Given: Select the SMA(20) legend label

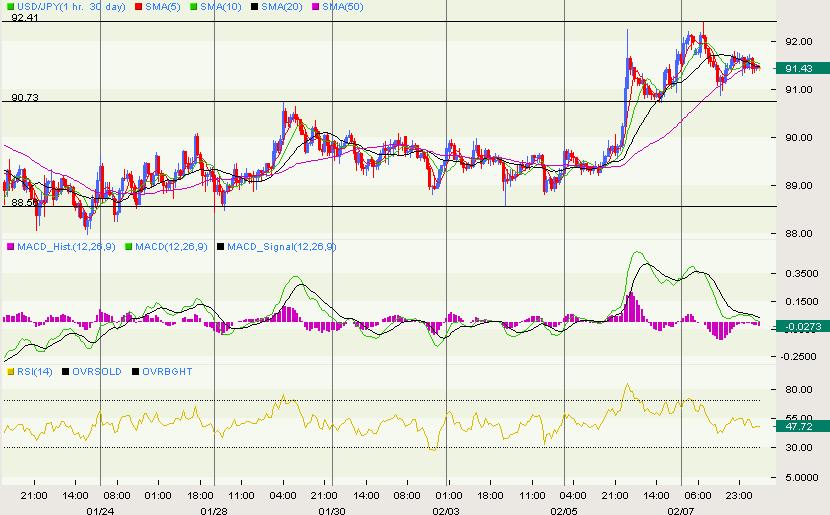Looking at the screenshot, I should (x=282, y=7).
